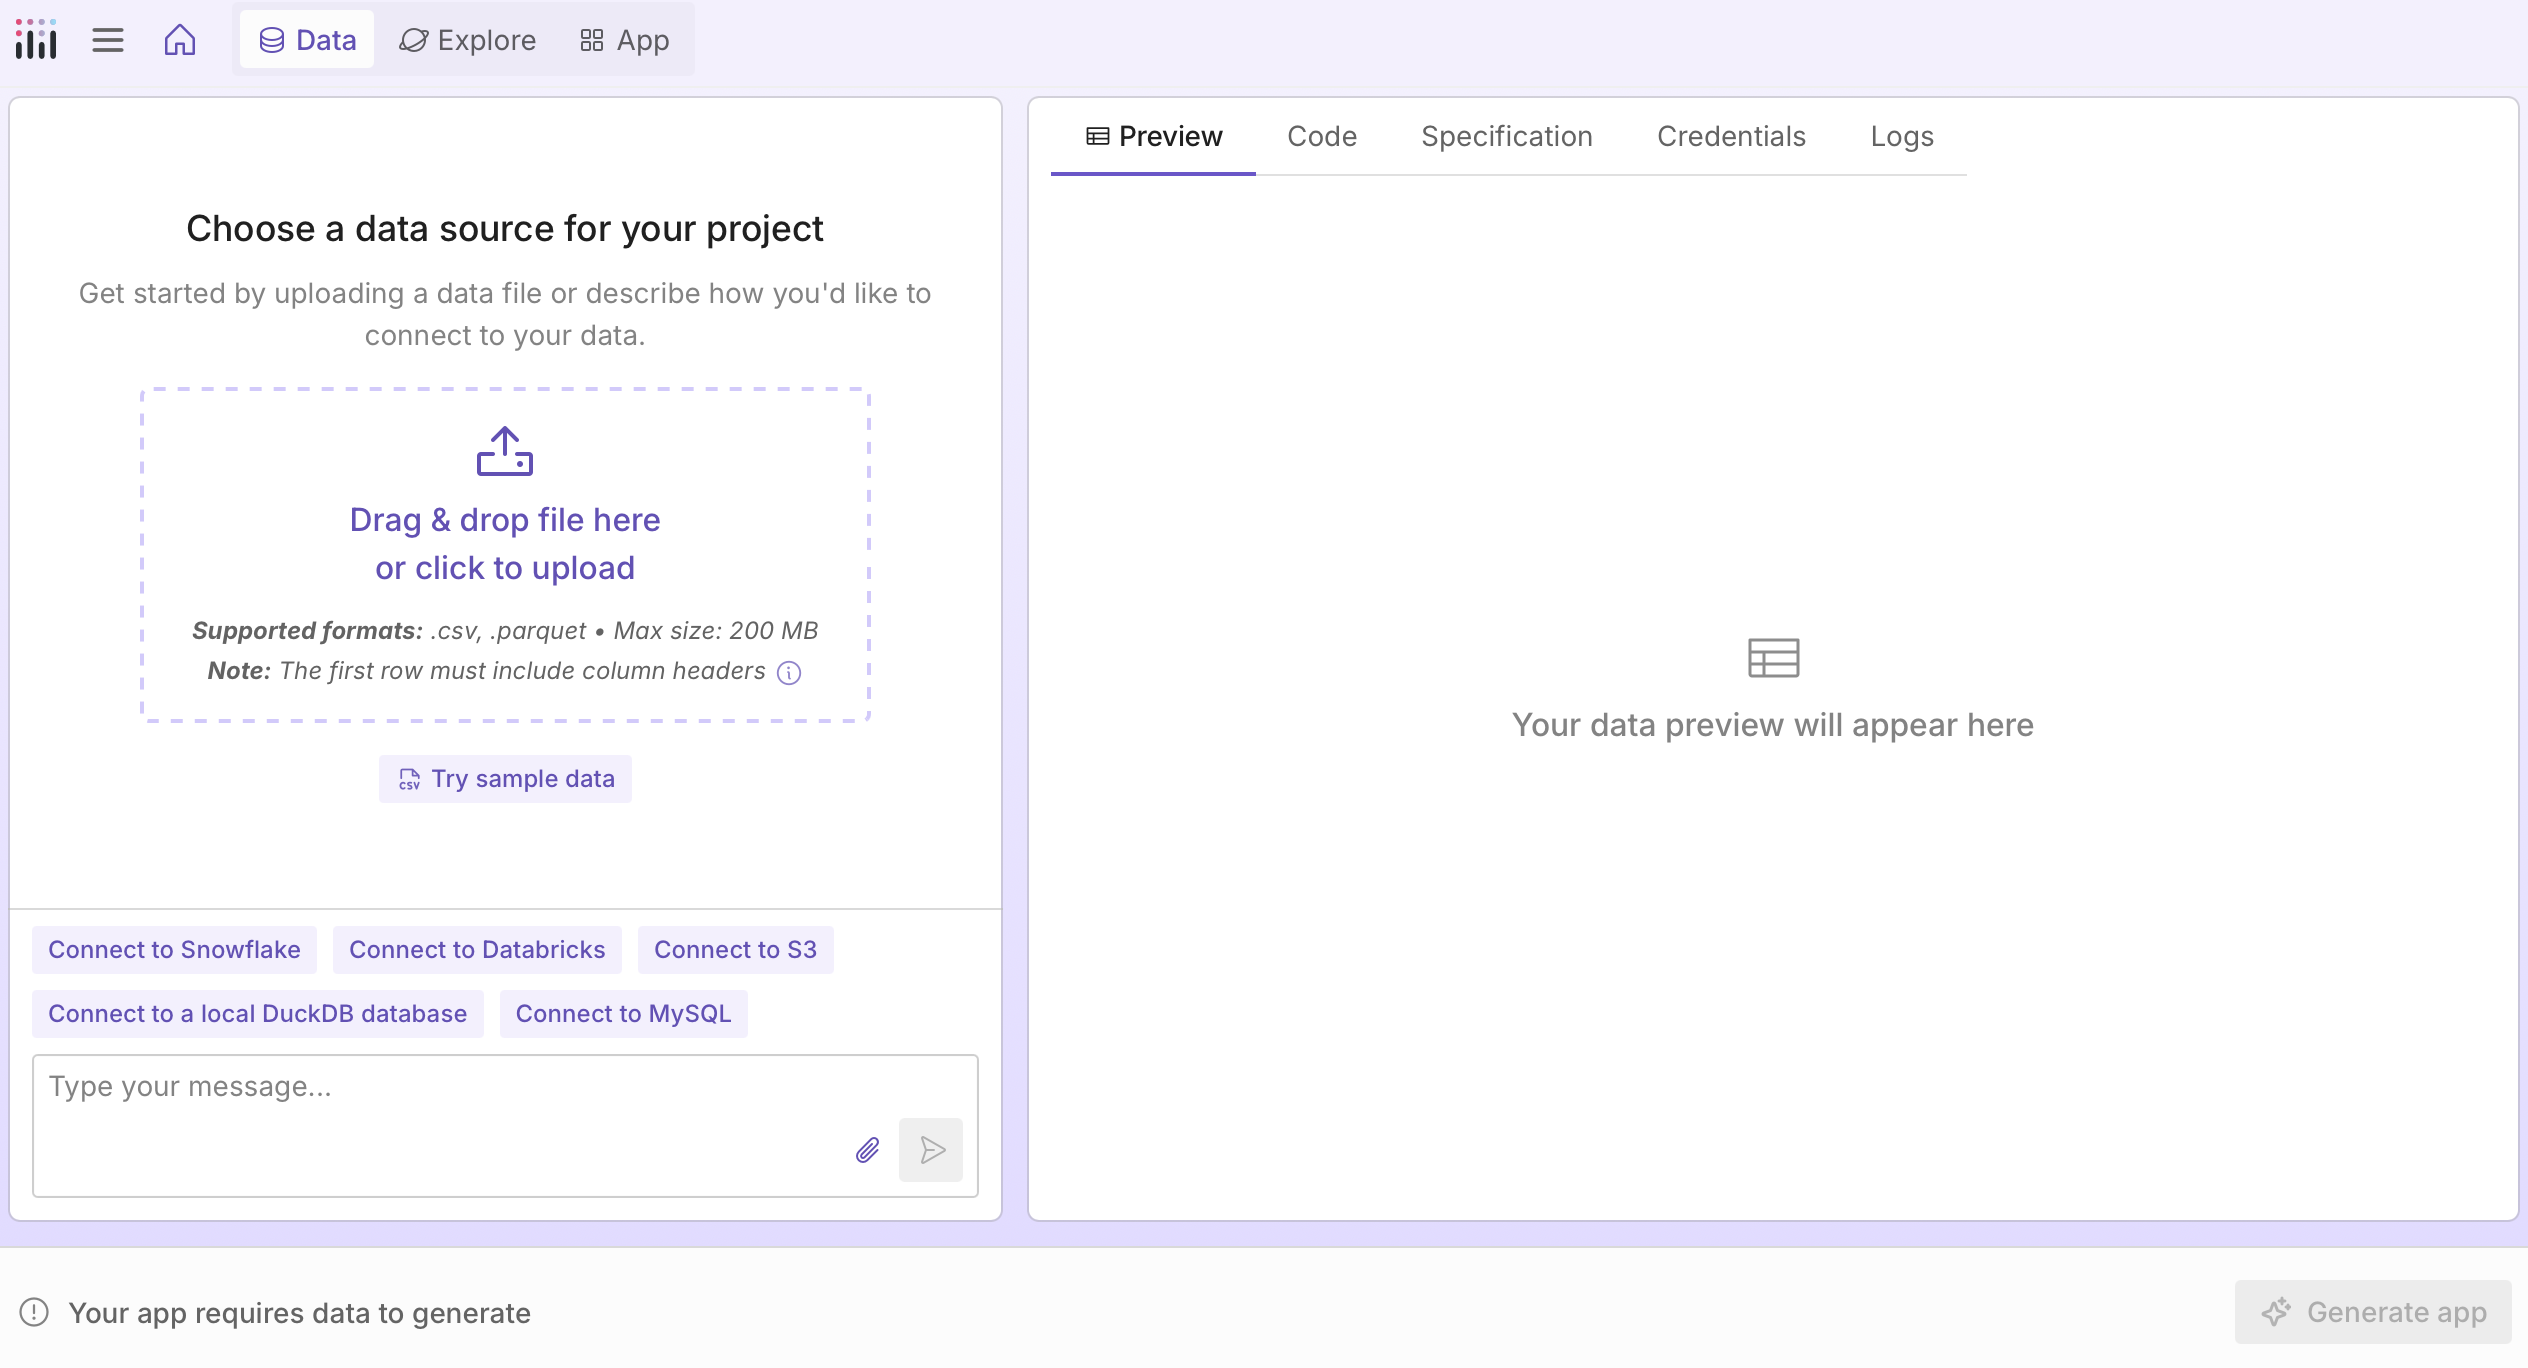
Task: Click the upload icon inside the drop zone
Action: coord(504,451)
